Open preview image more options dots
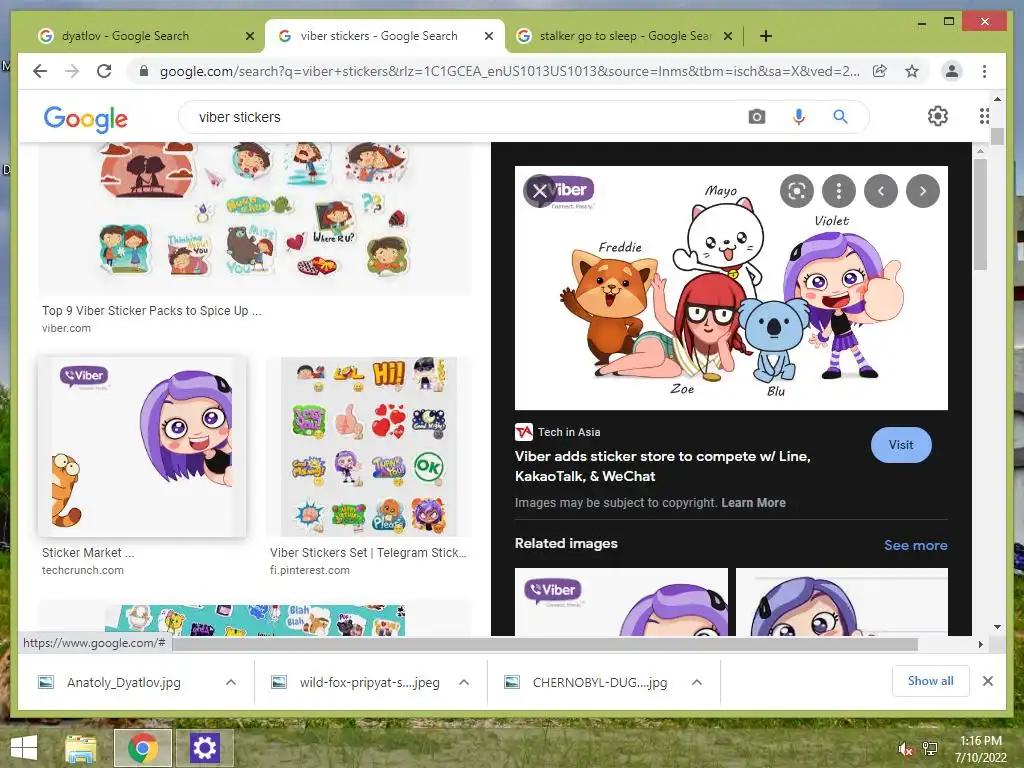The width and height of the screenshot is (1024, 768). click(x=839, y=191)
